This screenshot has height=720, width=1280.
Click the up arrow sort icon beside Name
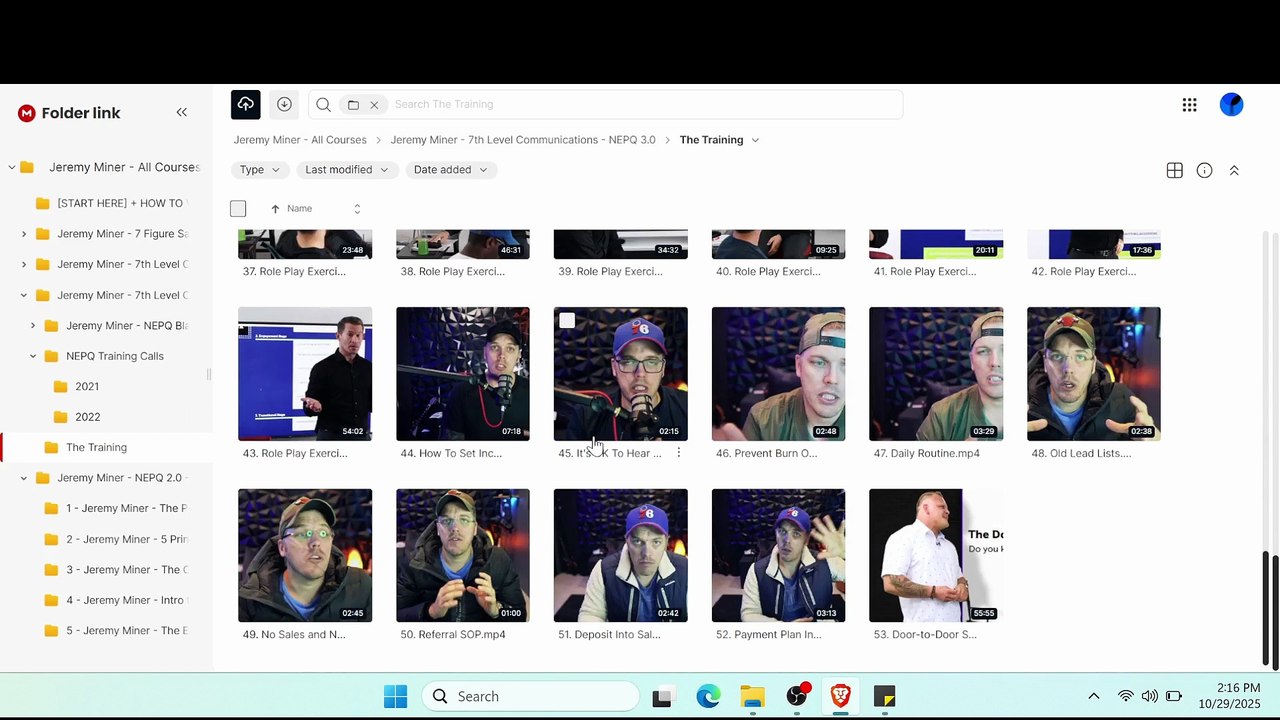click(275, 209)
